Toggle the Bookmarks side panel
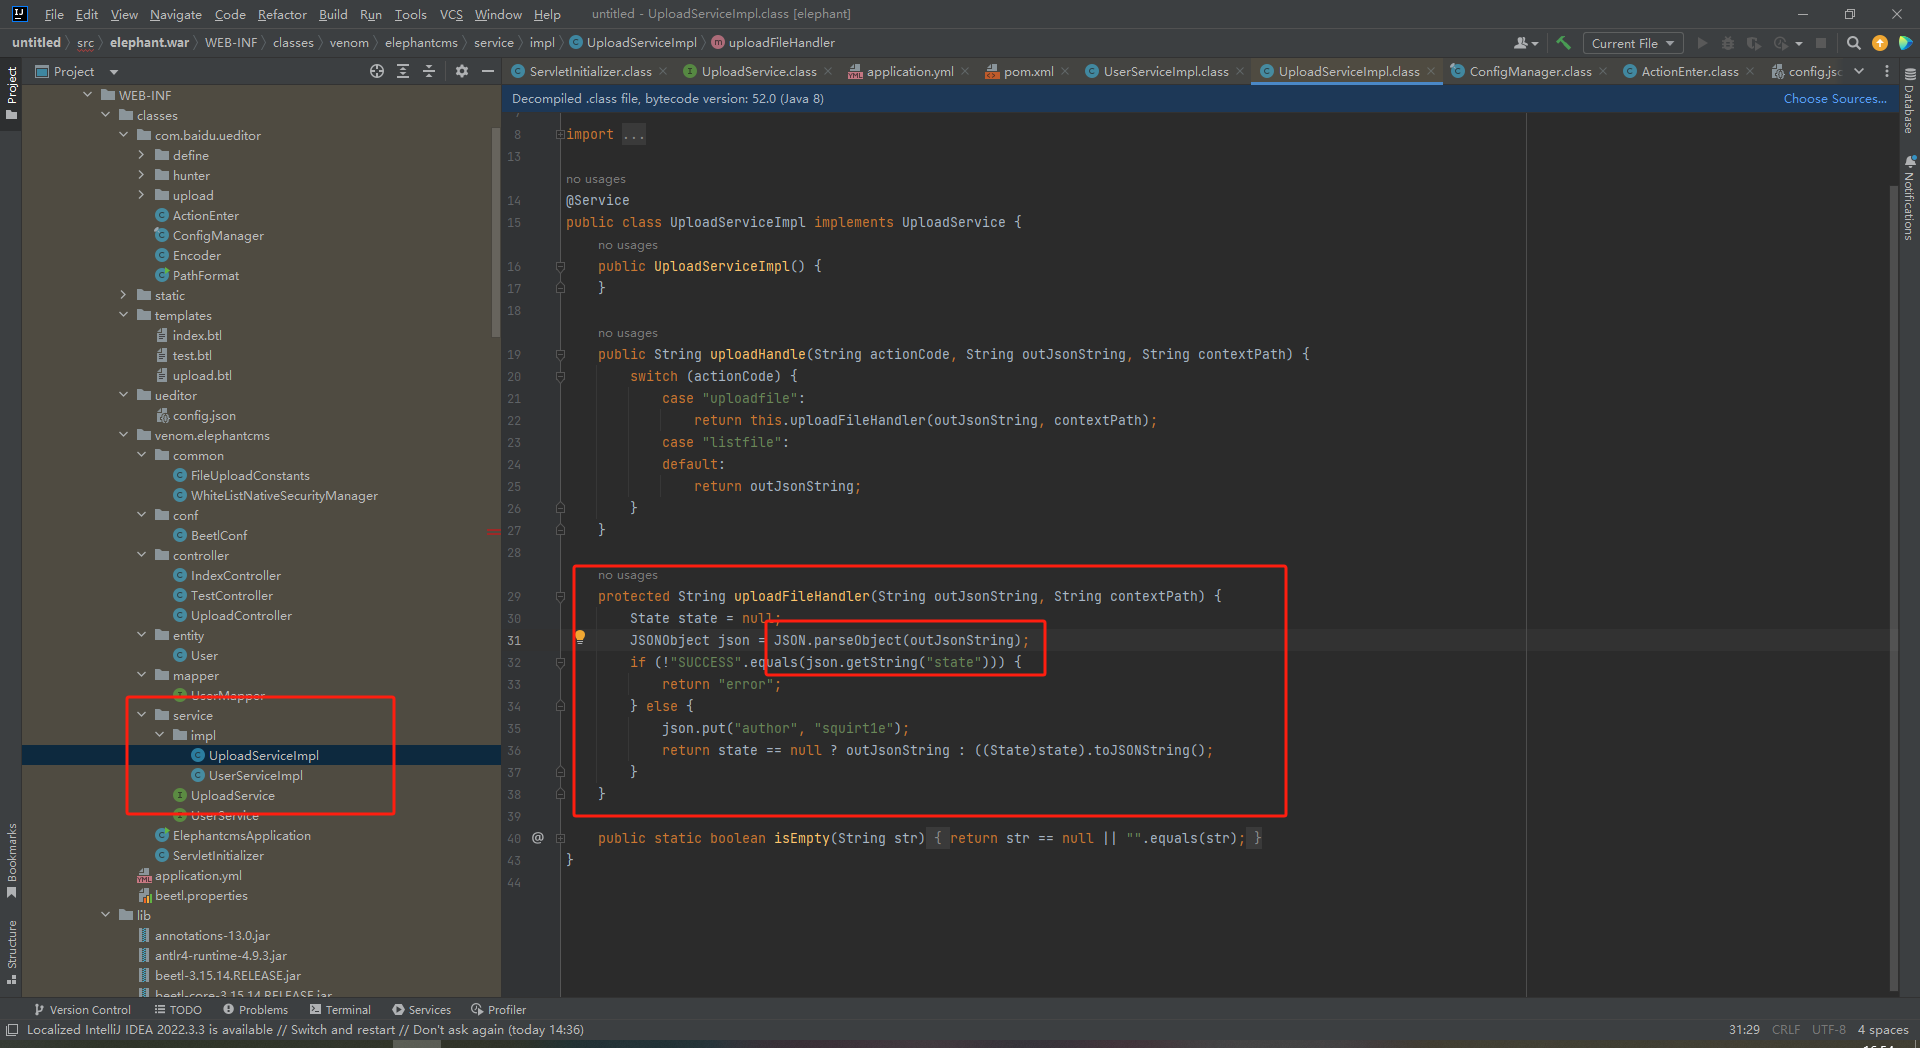 tap(11, 858)
